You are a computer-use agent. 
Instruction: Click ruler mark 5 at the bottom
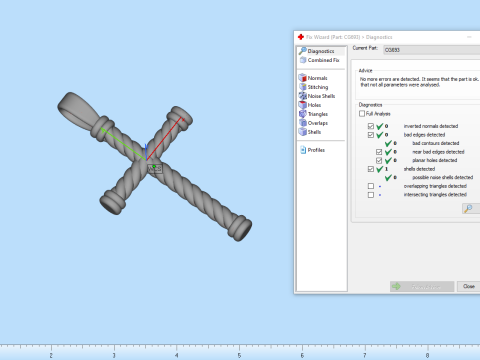(x=239, y=355)
